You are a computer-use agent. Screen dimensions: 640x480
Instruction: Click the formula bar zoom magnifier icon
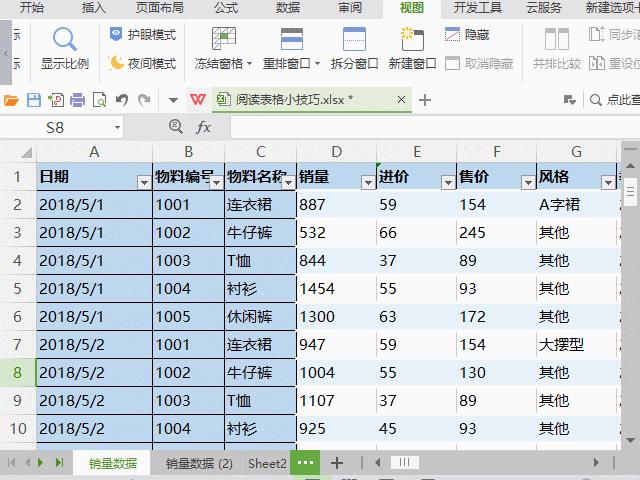click(x=176, y=127)
